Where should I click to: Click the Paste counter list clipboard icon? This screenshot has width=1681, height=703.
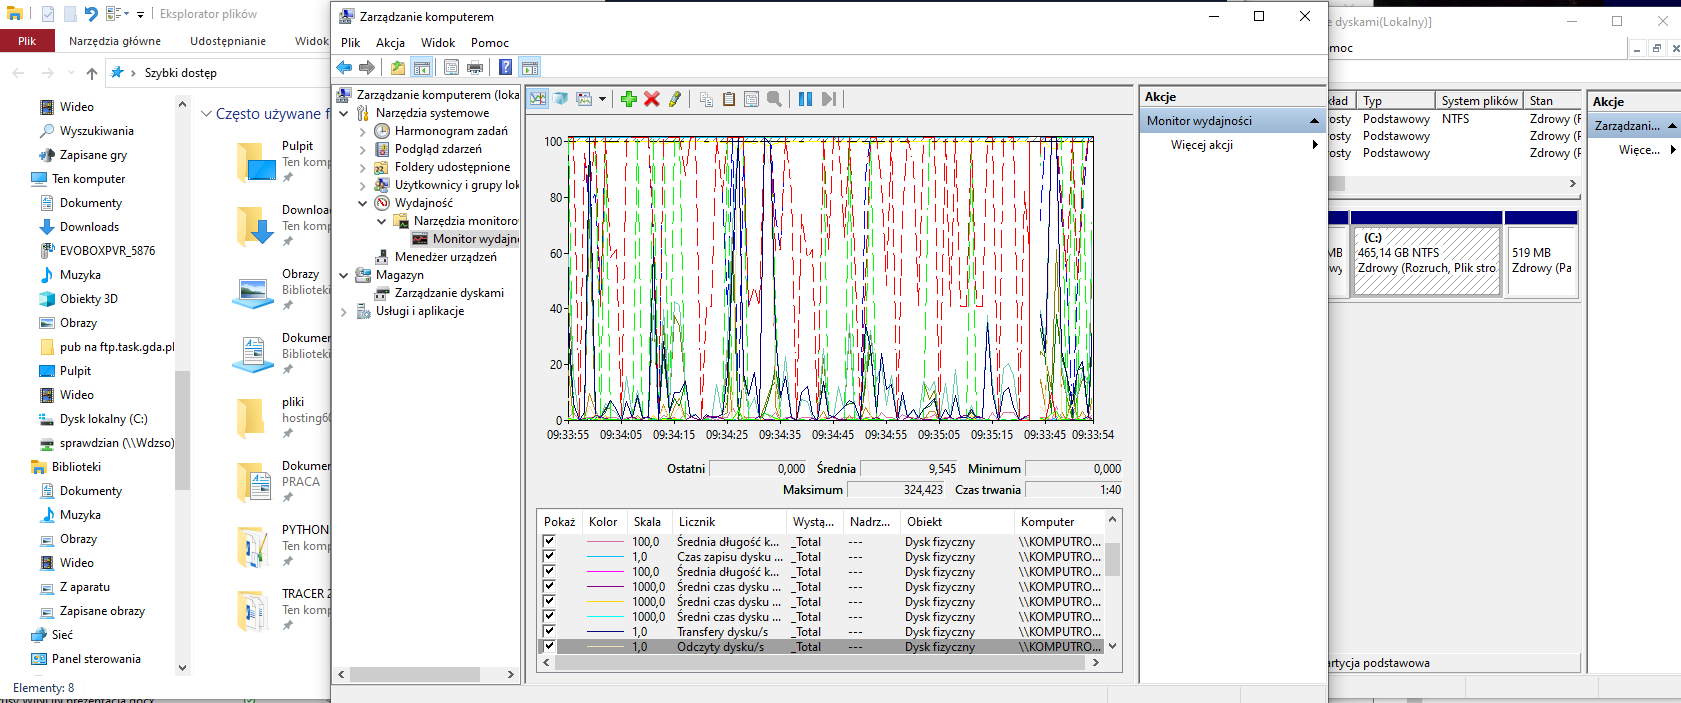coord(729,99)
